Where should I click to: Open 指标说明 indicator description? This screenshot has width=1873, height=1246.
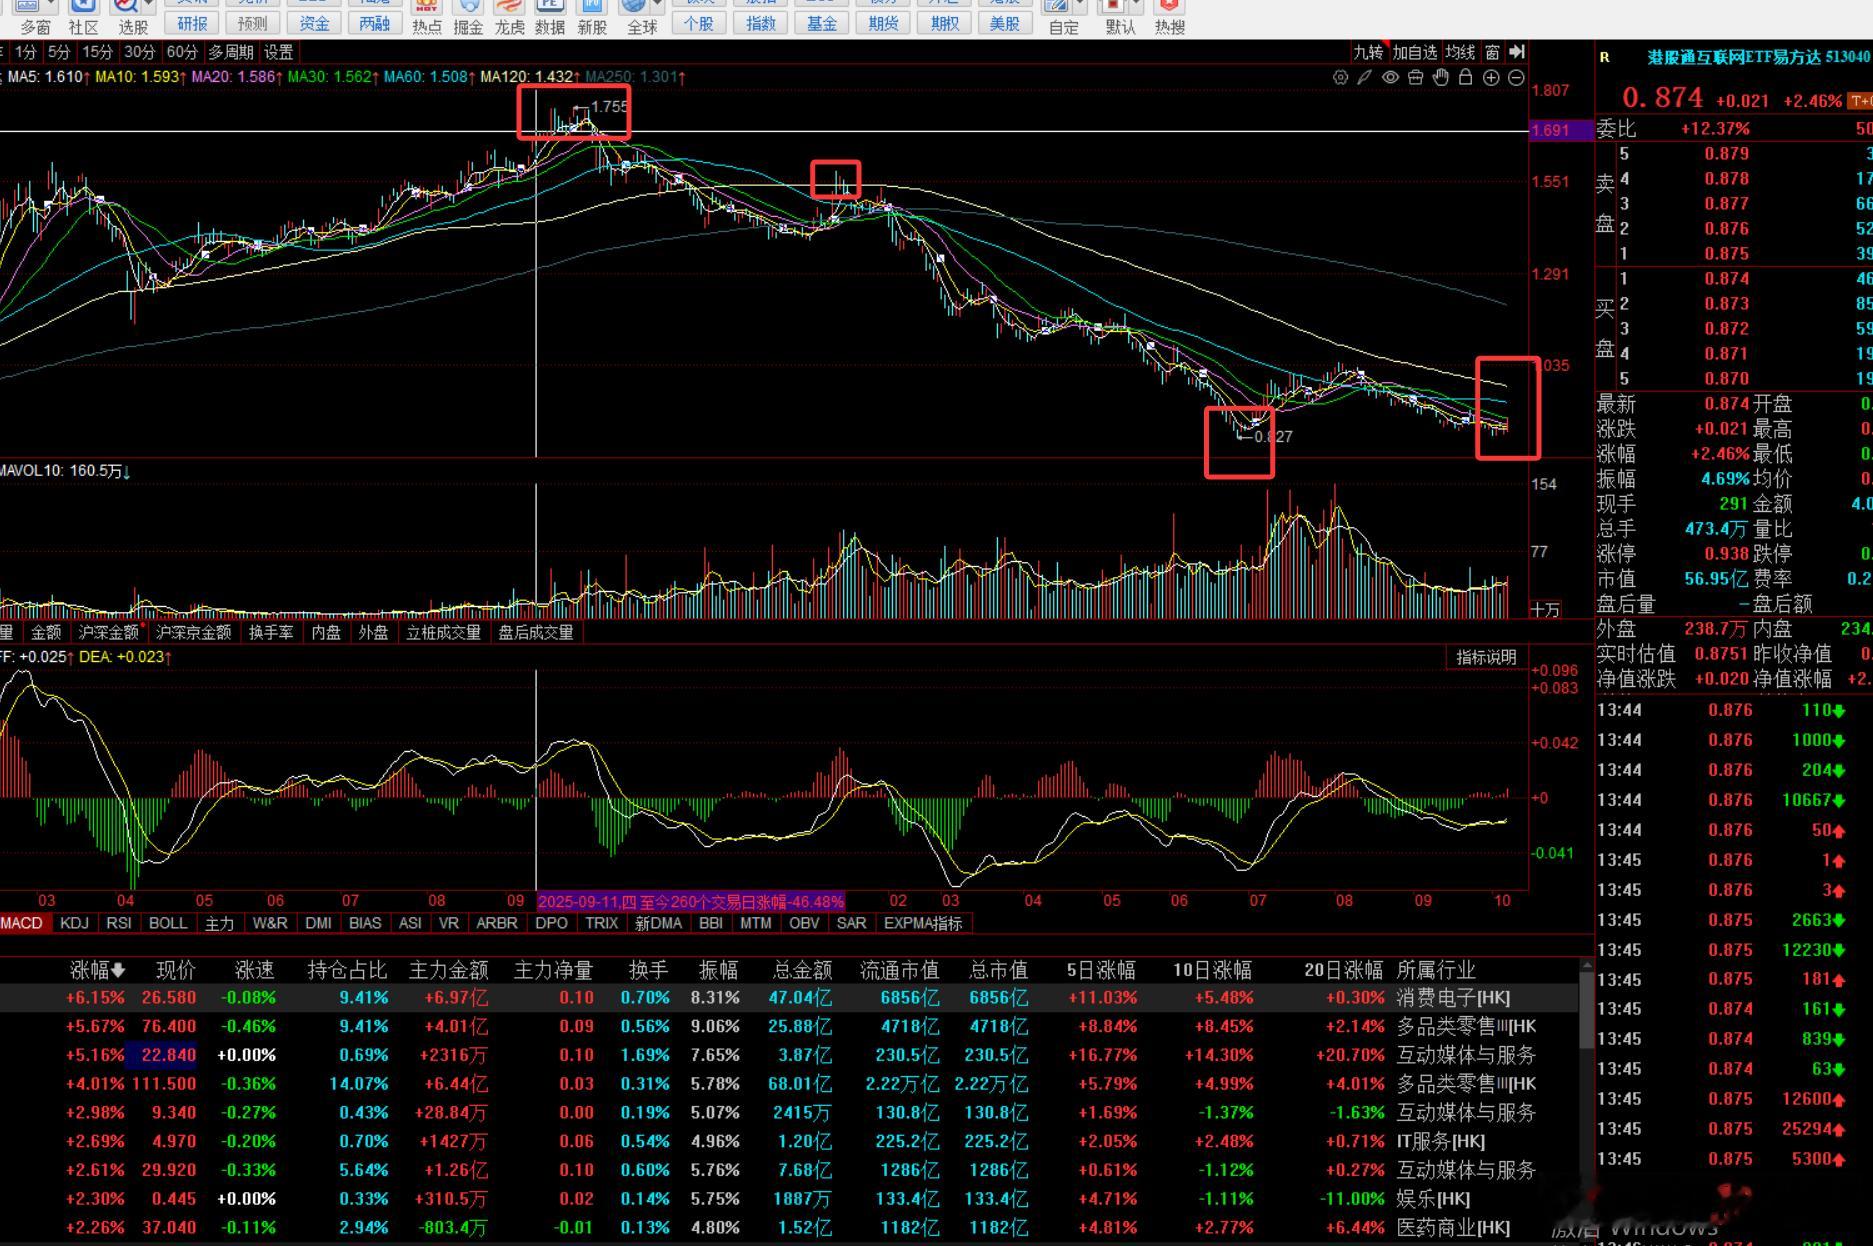pos(1486,657)
